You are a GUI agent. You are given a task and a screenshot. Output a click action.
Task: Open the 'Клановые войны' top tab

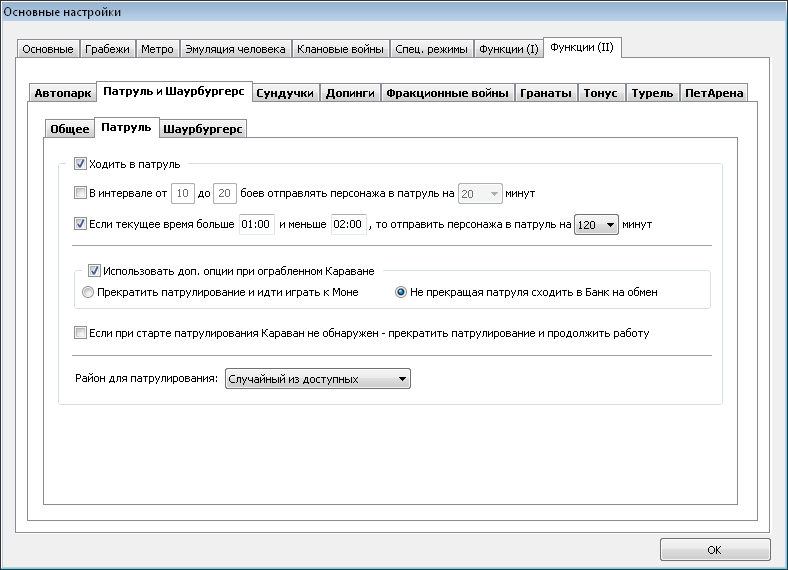click(x=340, y=49)
